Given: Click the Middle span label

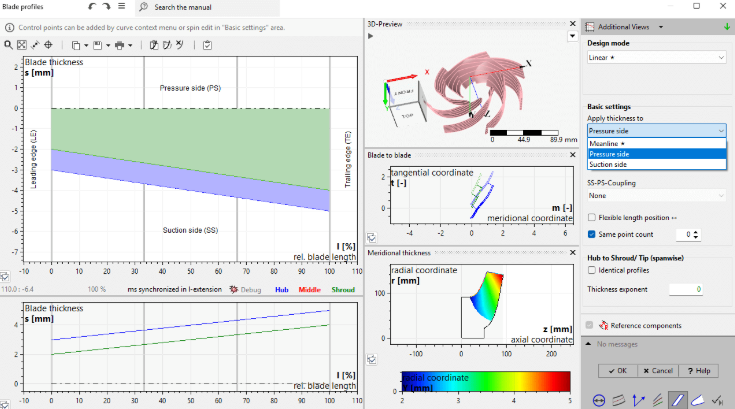Looking at the screenshot, I should [309, 290].
